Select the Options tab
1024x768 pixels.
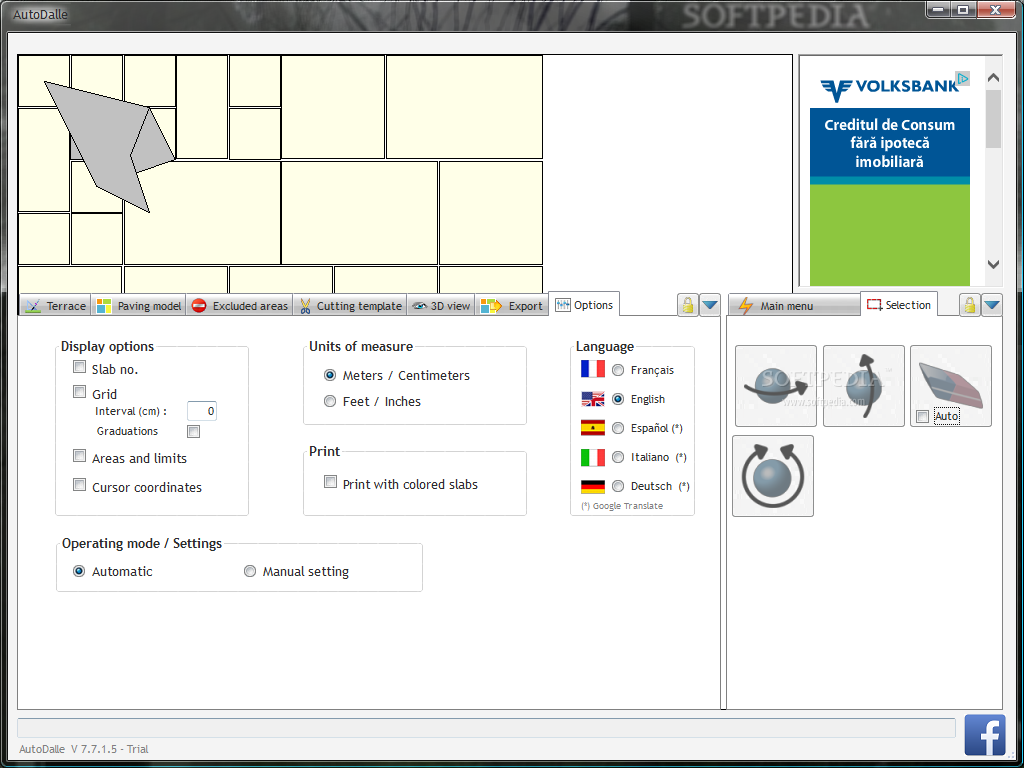(584, 304)
